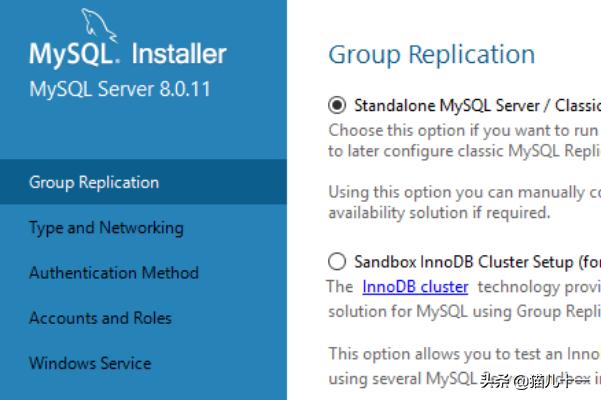Open the Group Replication step in sidebar
601x400 pixels.
coord(143,182)
